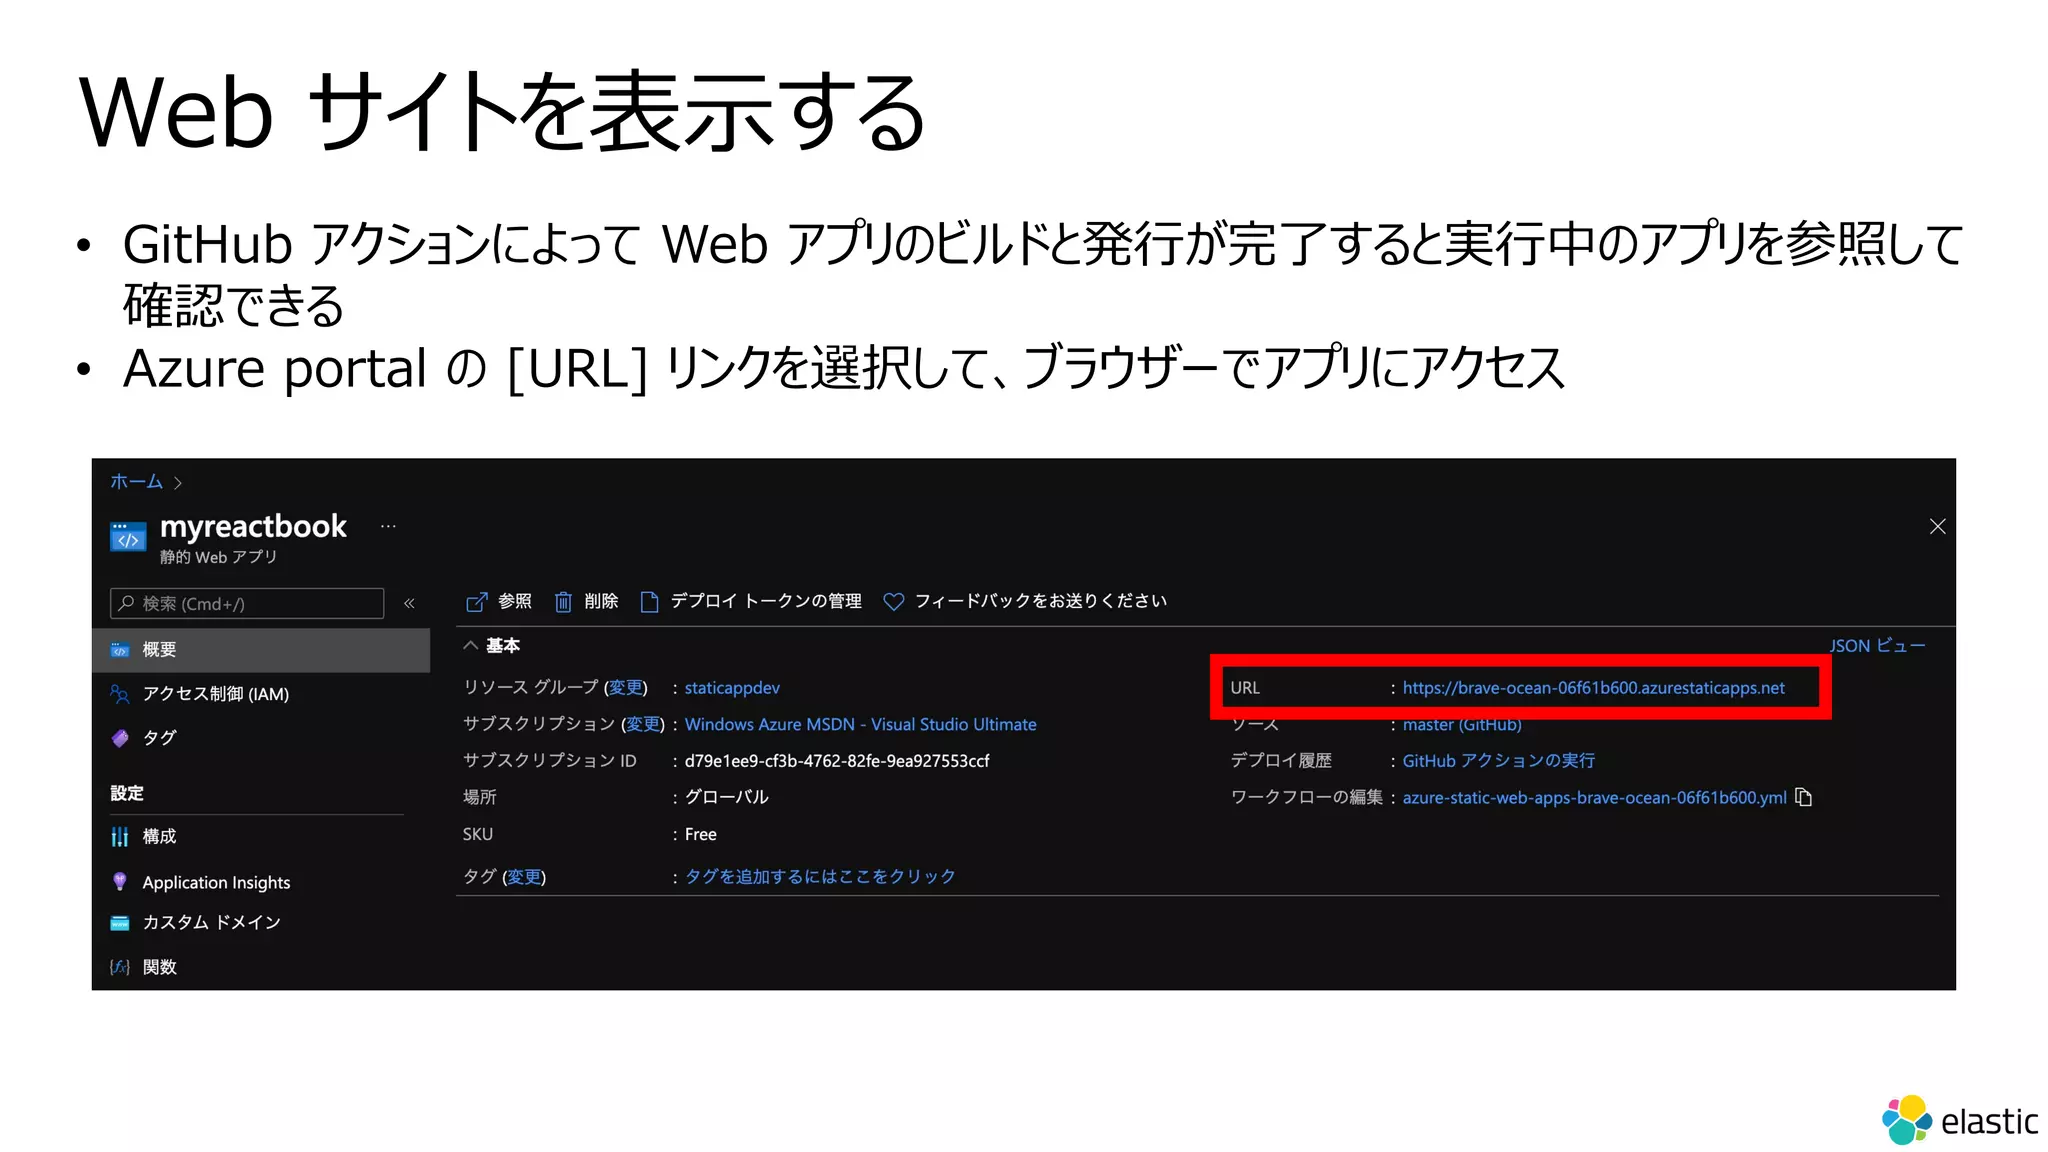2048x1152 pixels.
Task: Click the 構成 sliders icon
Action: click(120, 837)
